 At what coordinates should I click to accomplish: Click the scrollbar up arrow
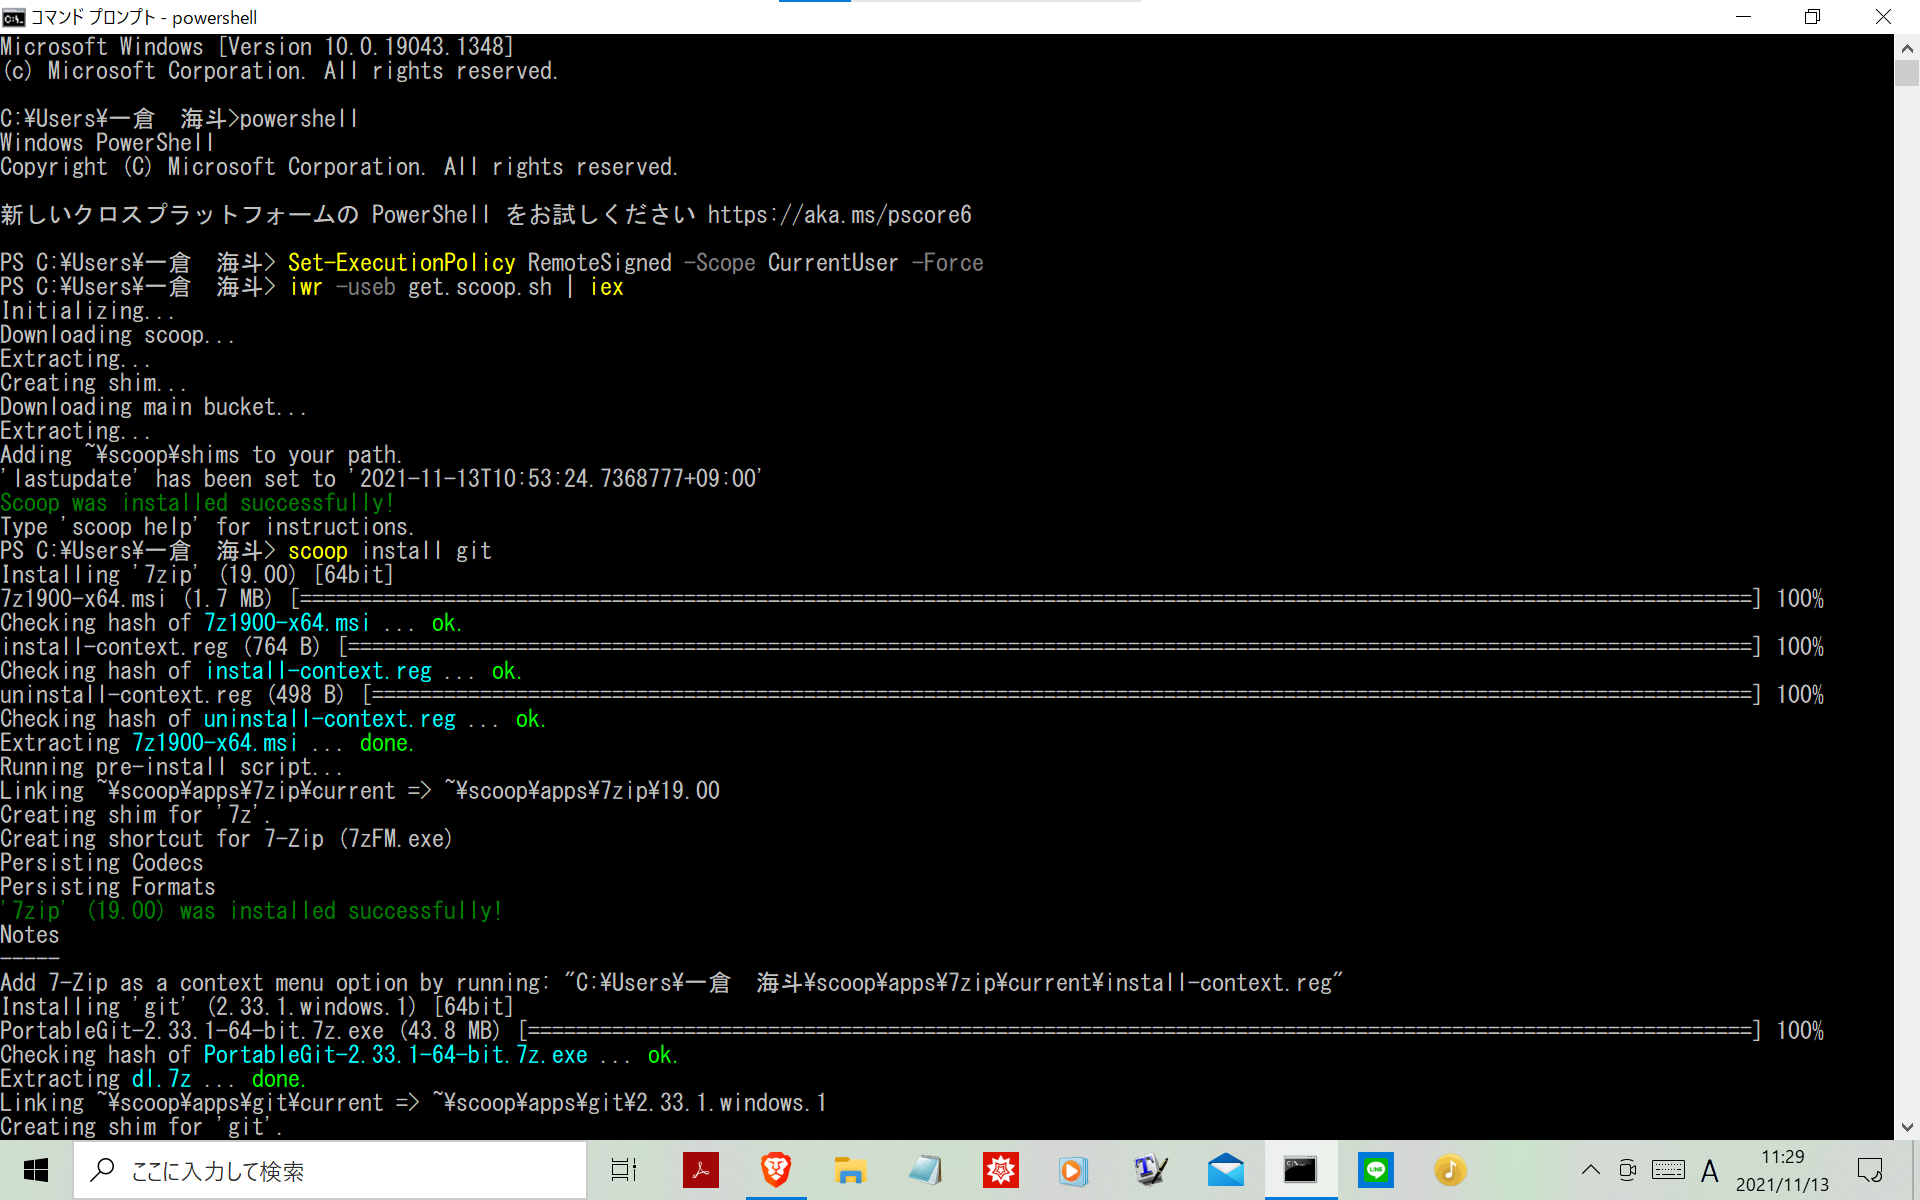tap(1907, 47)
